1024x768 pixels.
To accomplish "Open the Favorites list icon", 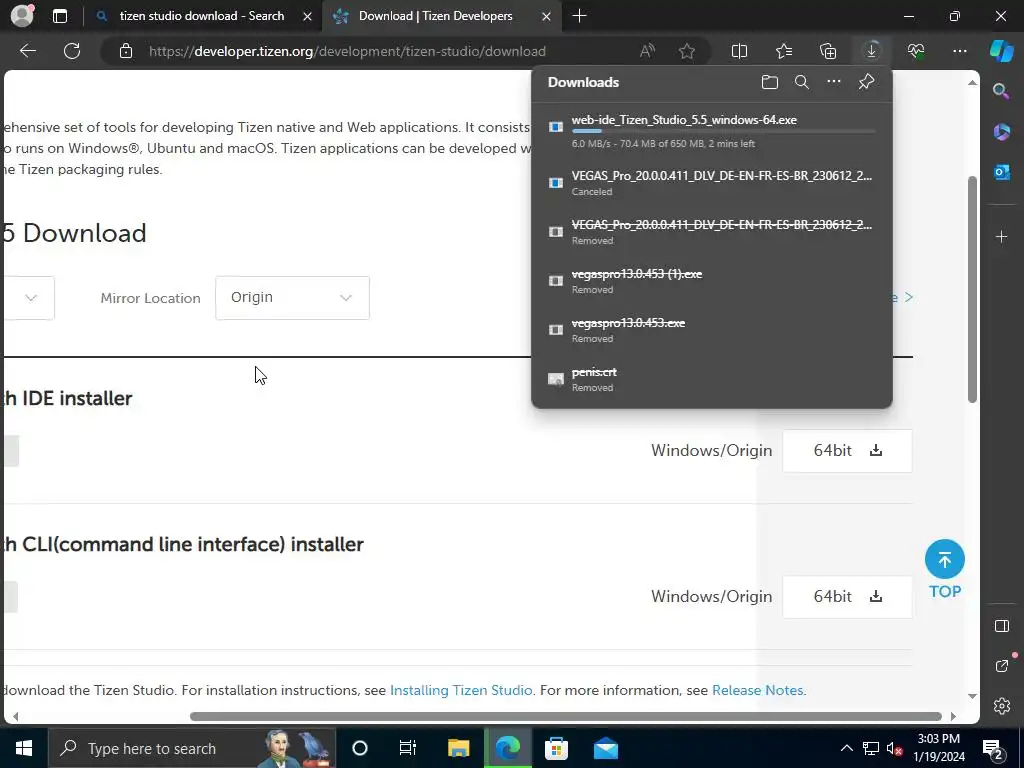I will [x=784, y=51].
